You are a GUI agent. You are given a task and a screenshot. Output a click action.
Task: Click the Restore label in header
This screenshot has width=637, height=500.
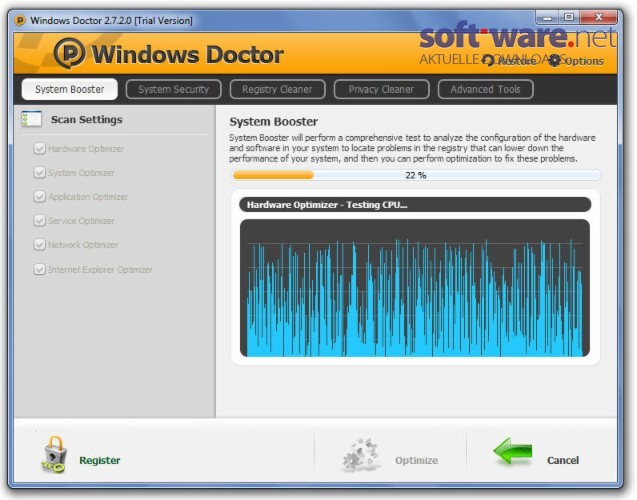pos(517,61)
